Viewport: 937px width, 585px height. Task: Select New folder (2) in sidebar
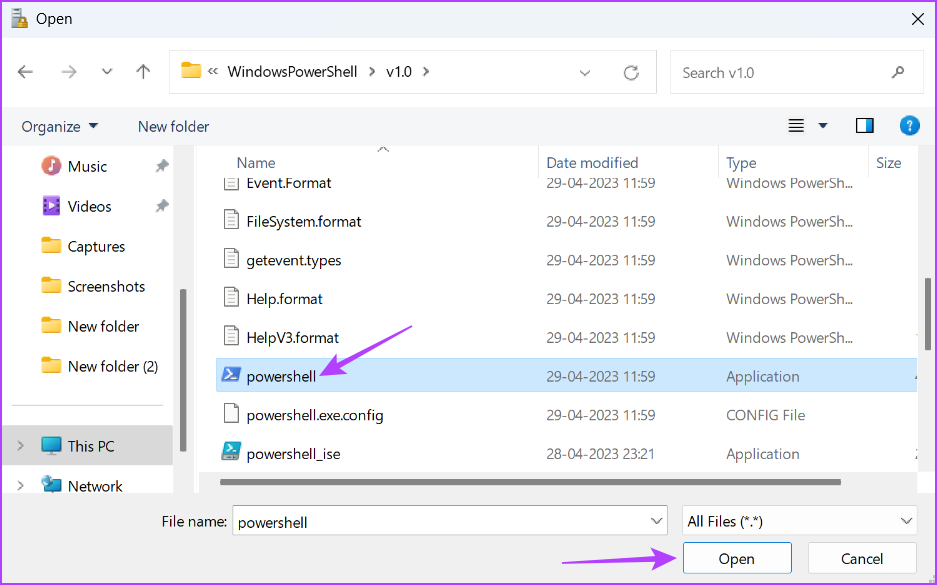tap(112, 367)
